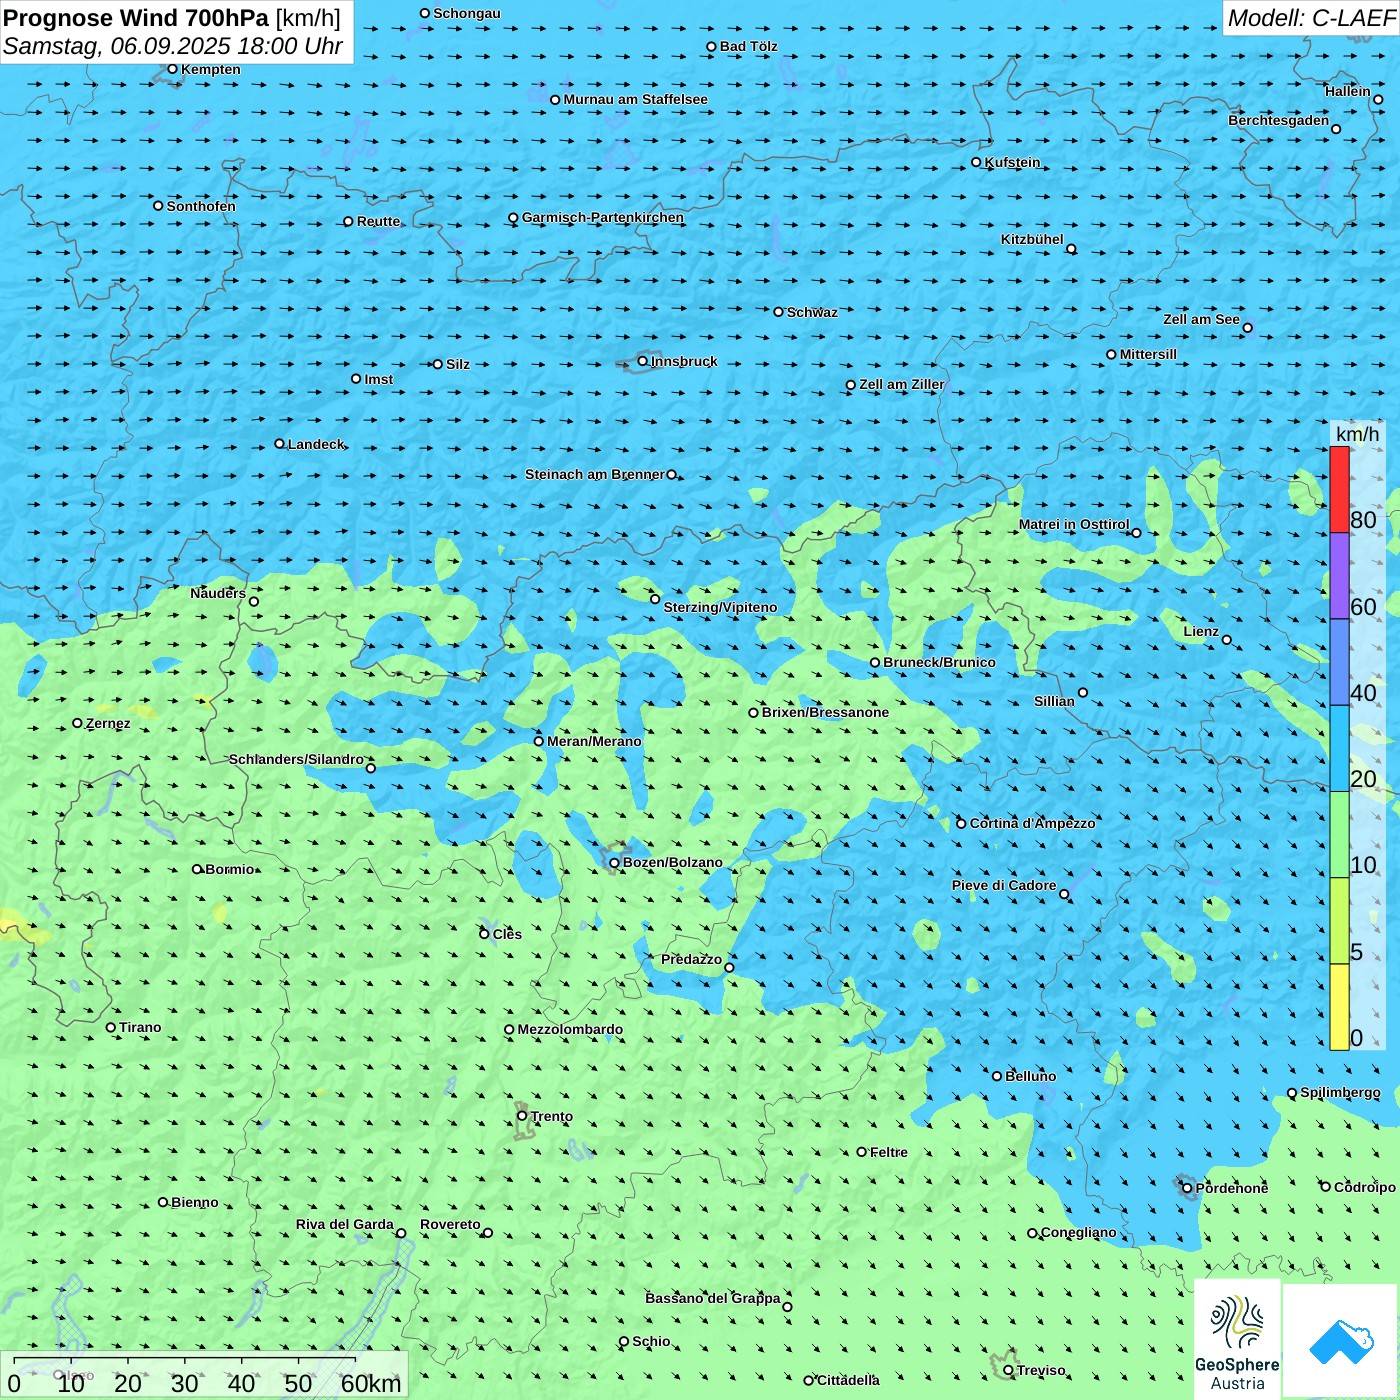Click the 'Meran/Merano' label
Viewport: 1400px width, 1400px height.
[594, 741]
